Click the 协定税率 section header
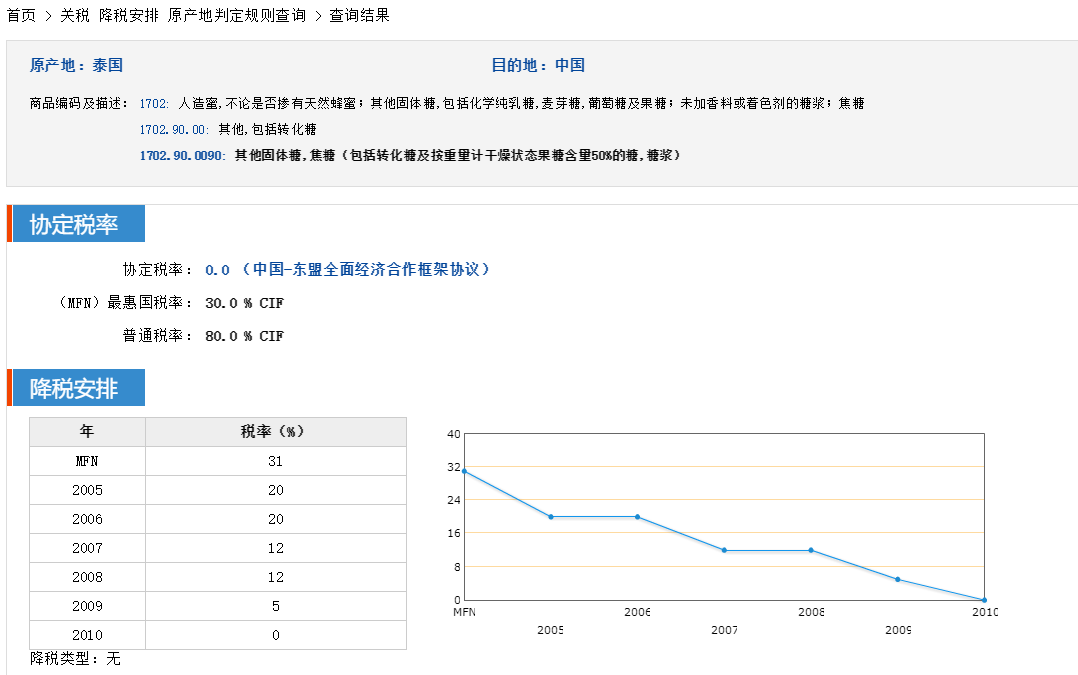1078x675 pixels. click(75, 224)
